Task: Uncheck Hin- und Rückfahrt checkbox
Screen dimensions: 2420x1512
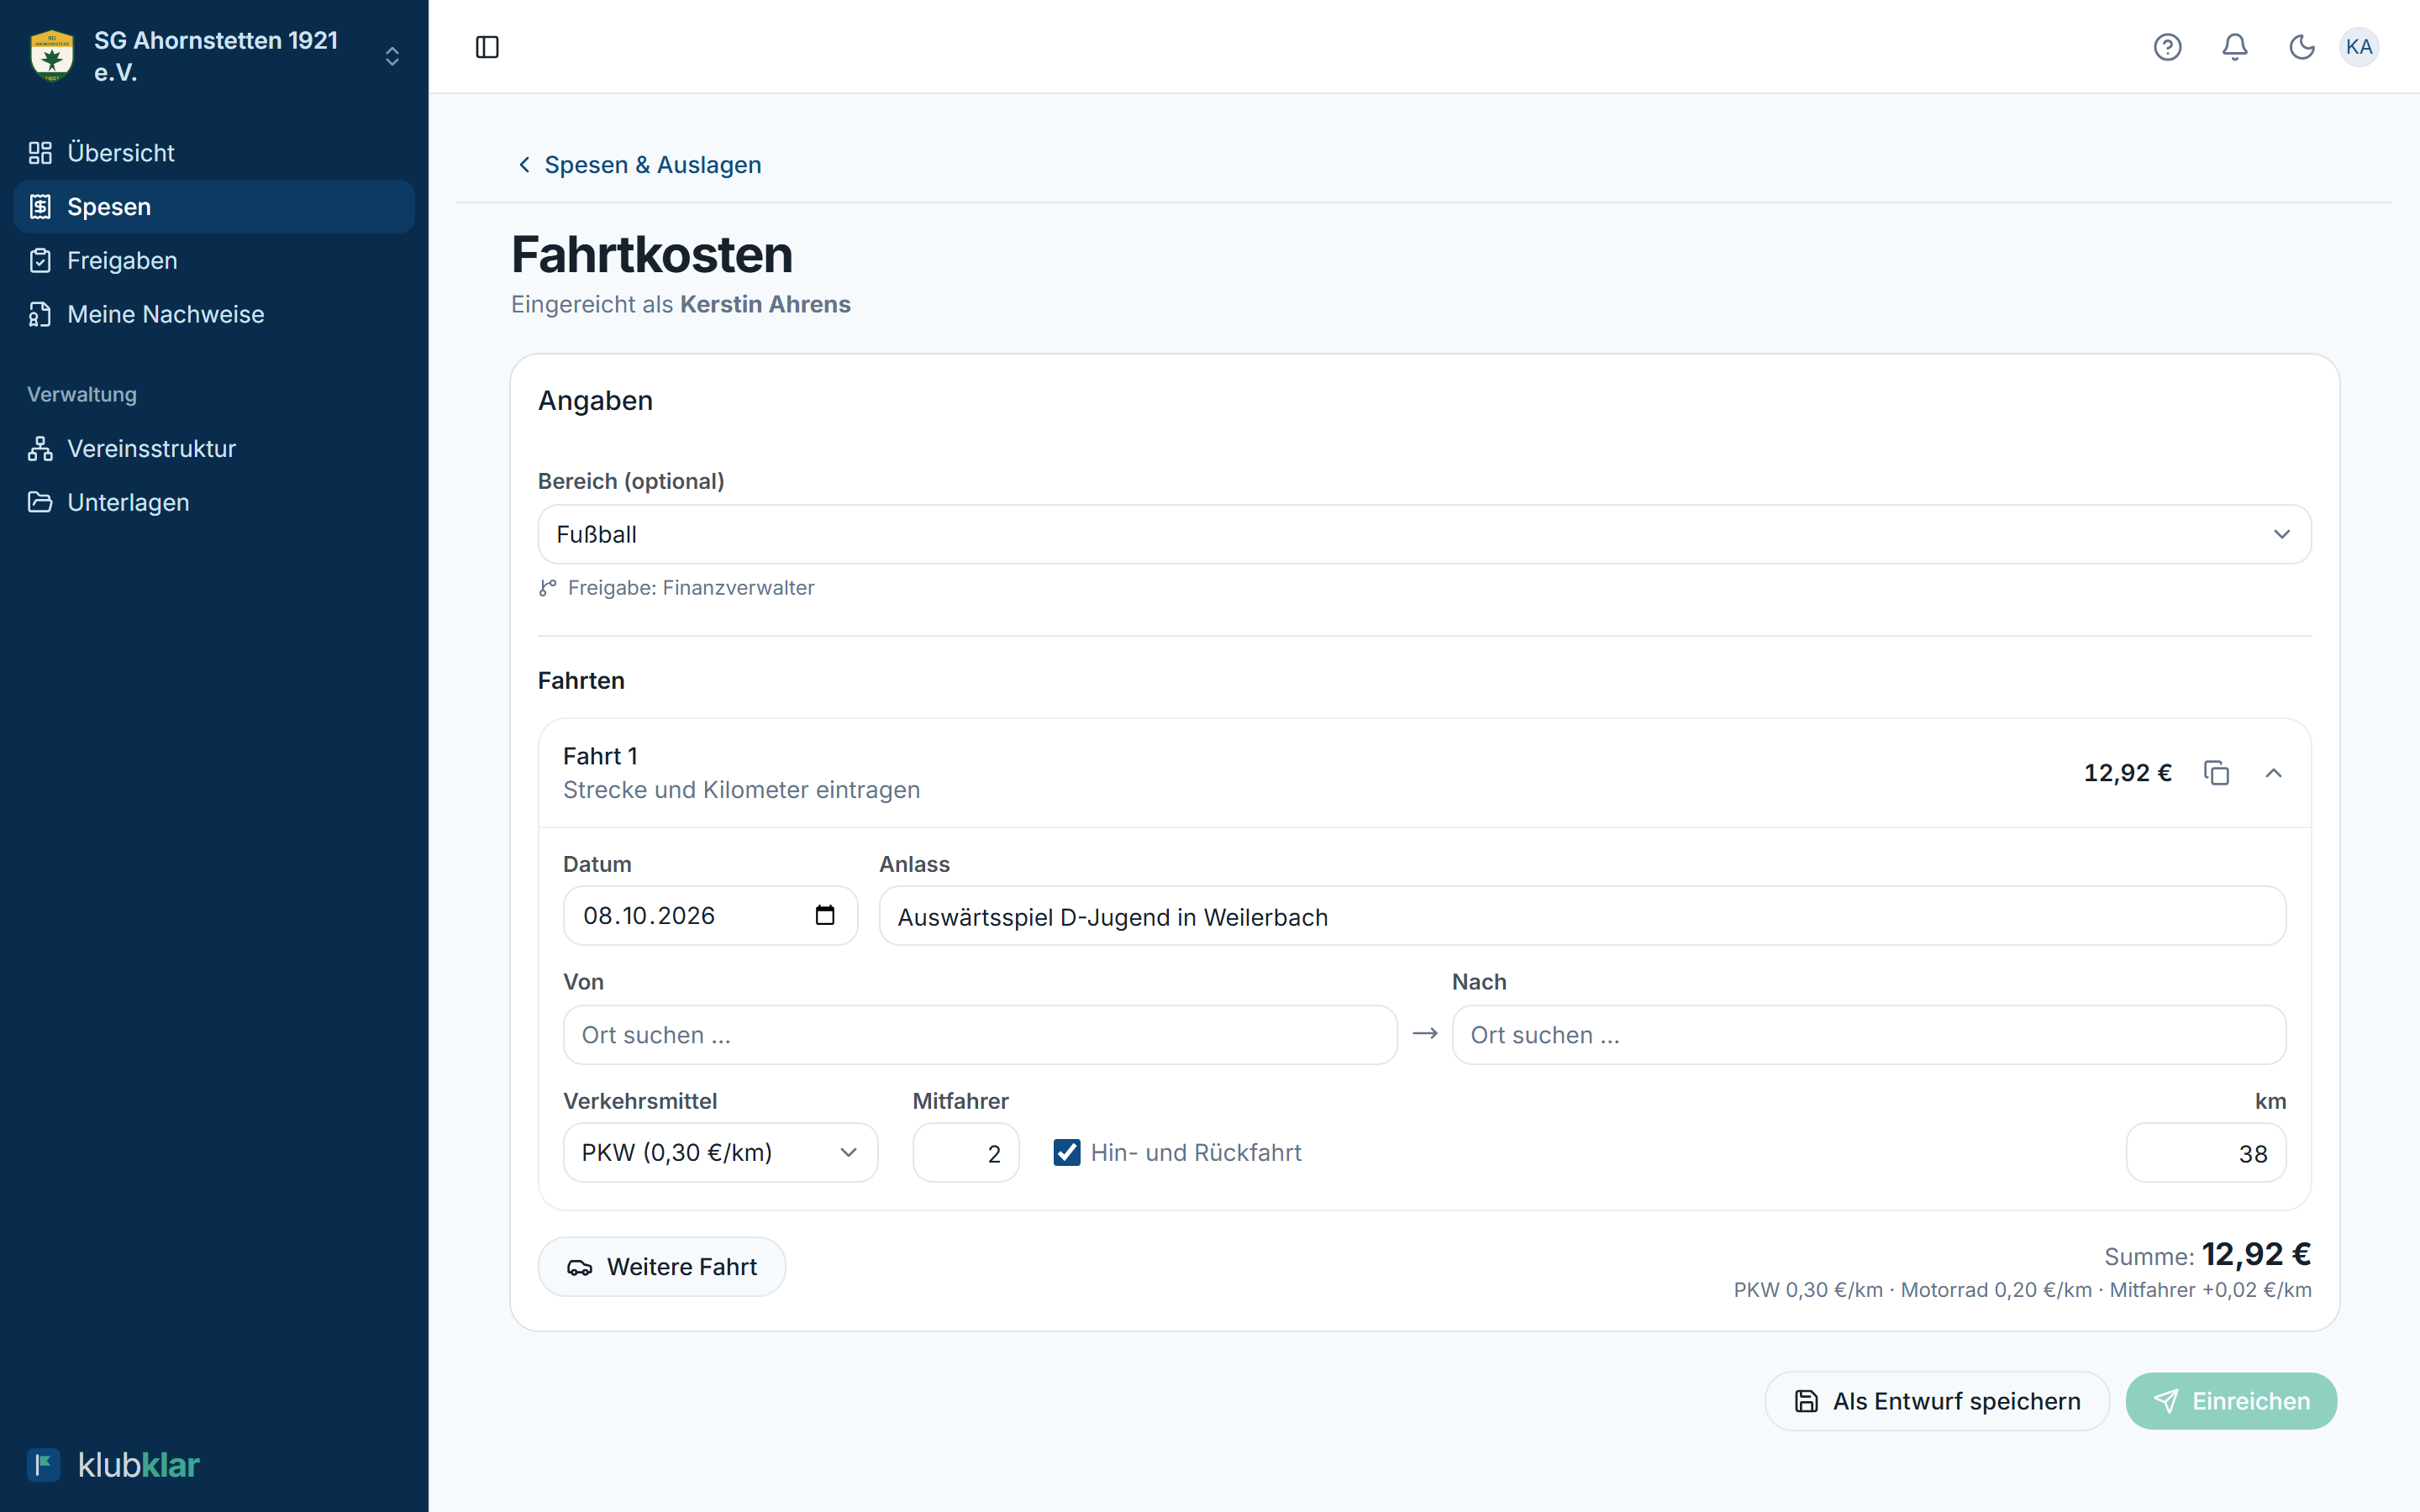Action: [1066, 1153]
